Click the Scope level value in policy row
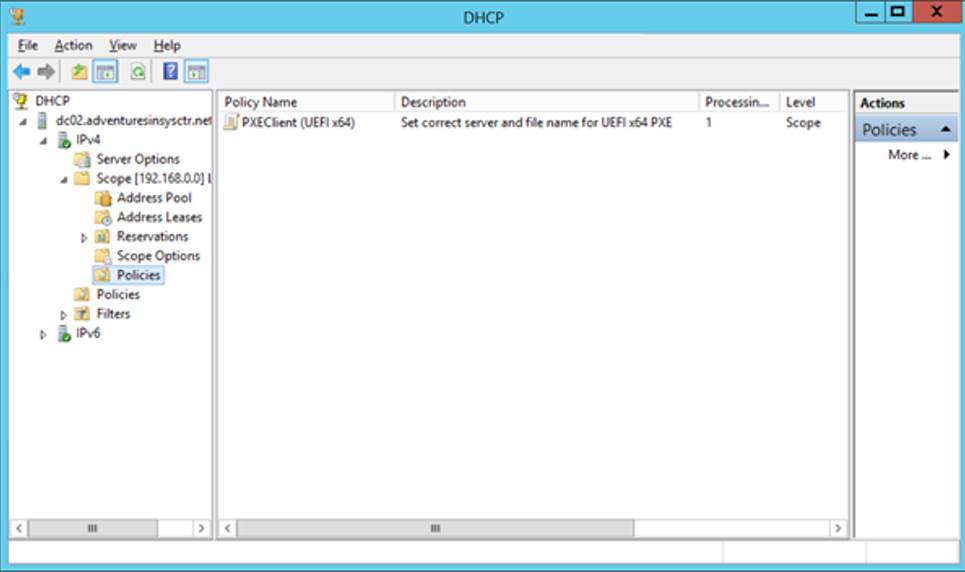Screen dimensions: 965x572 tap(803, 123)
